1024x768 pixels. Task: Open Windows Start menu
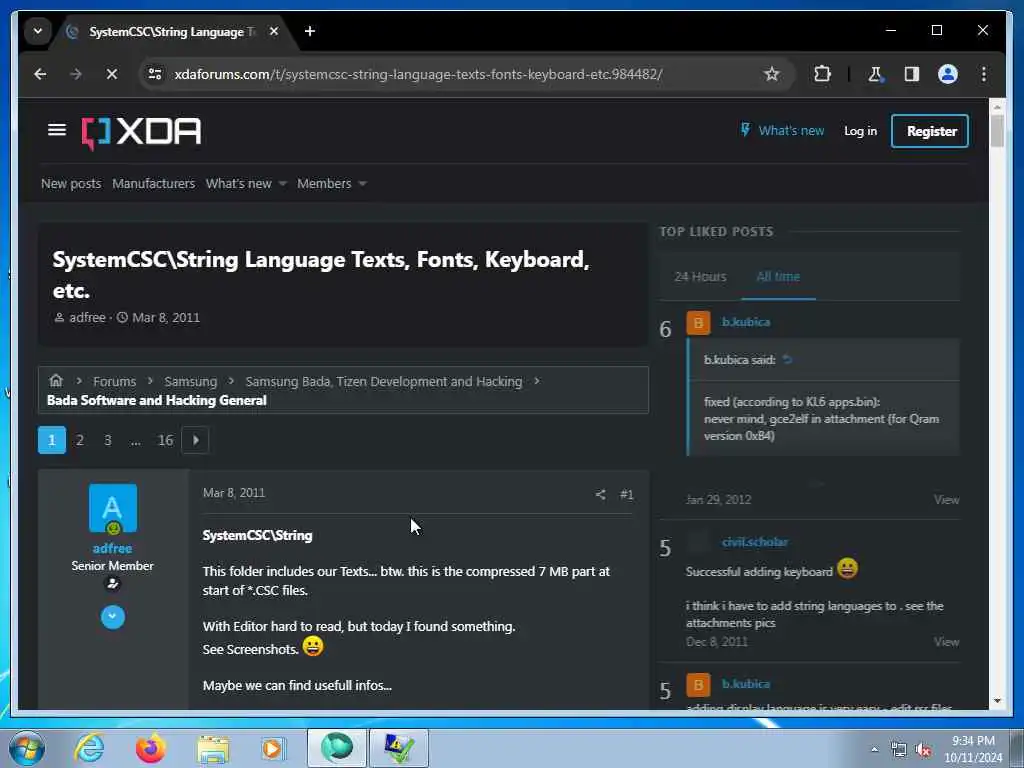click(x=26, y=748)
